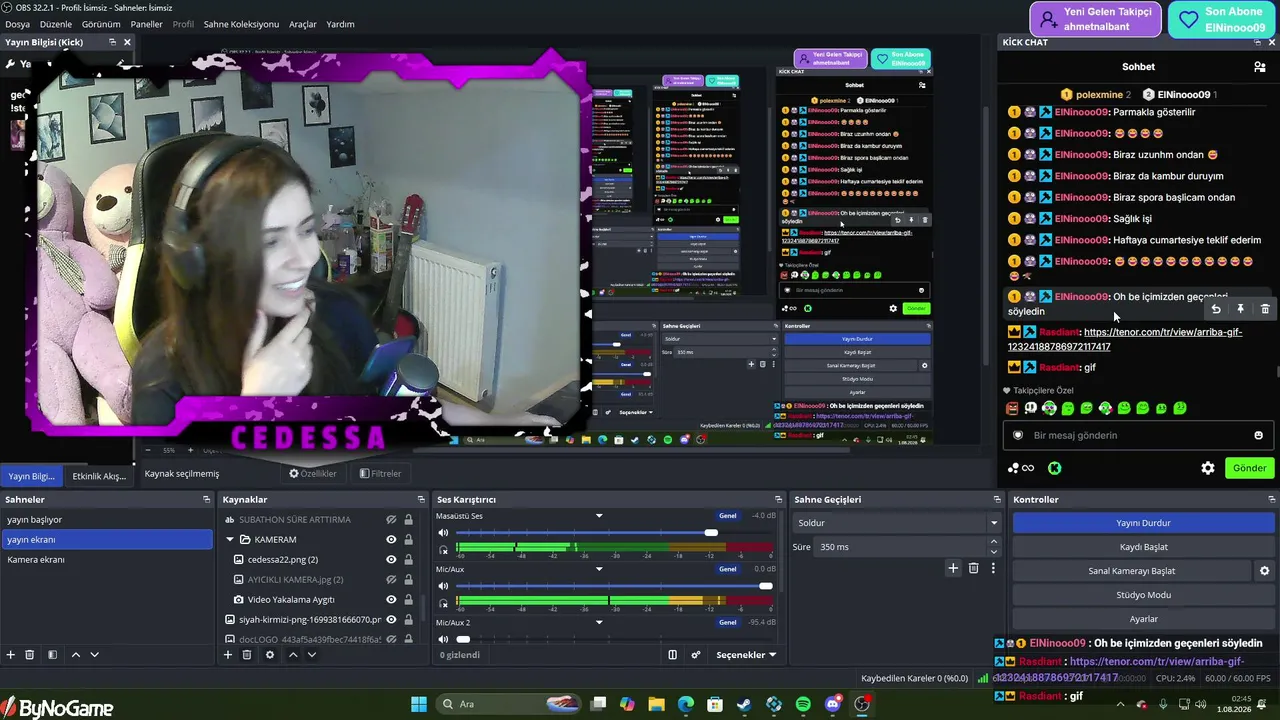
Task: Move the selected scene down
Action: [94, 655]
